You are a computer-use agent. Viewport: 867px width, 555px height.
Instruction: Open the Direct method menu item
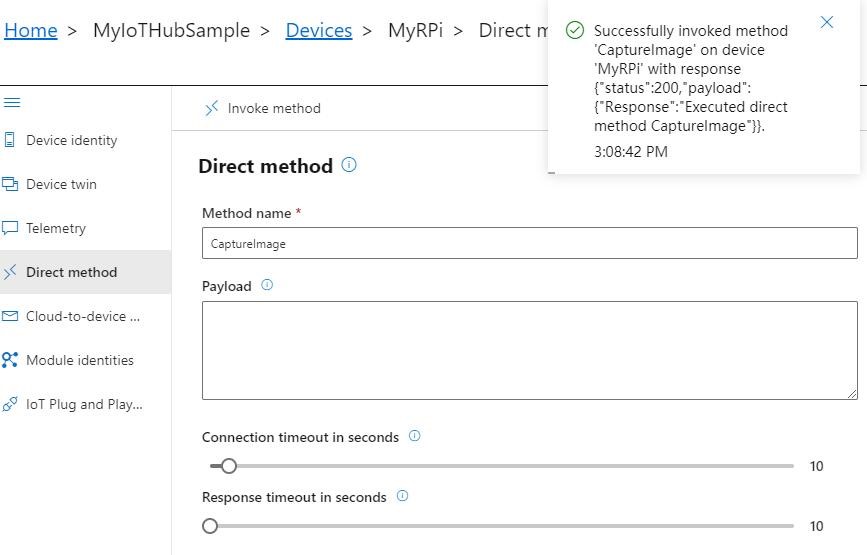pos(72,272)
